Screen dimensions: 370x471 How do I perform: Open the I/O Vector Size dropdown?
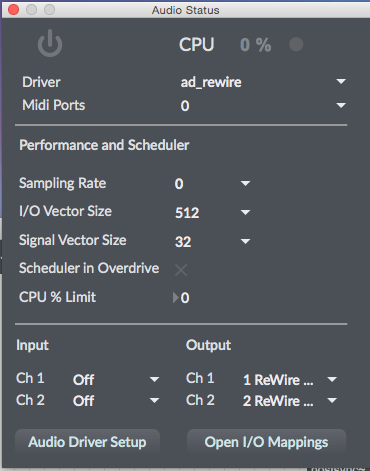click(212, 212)
